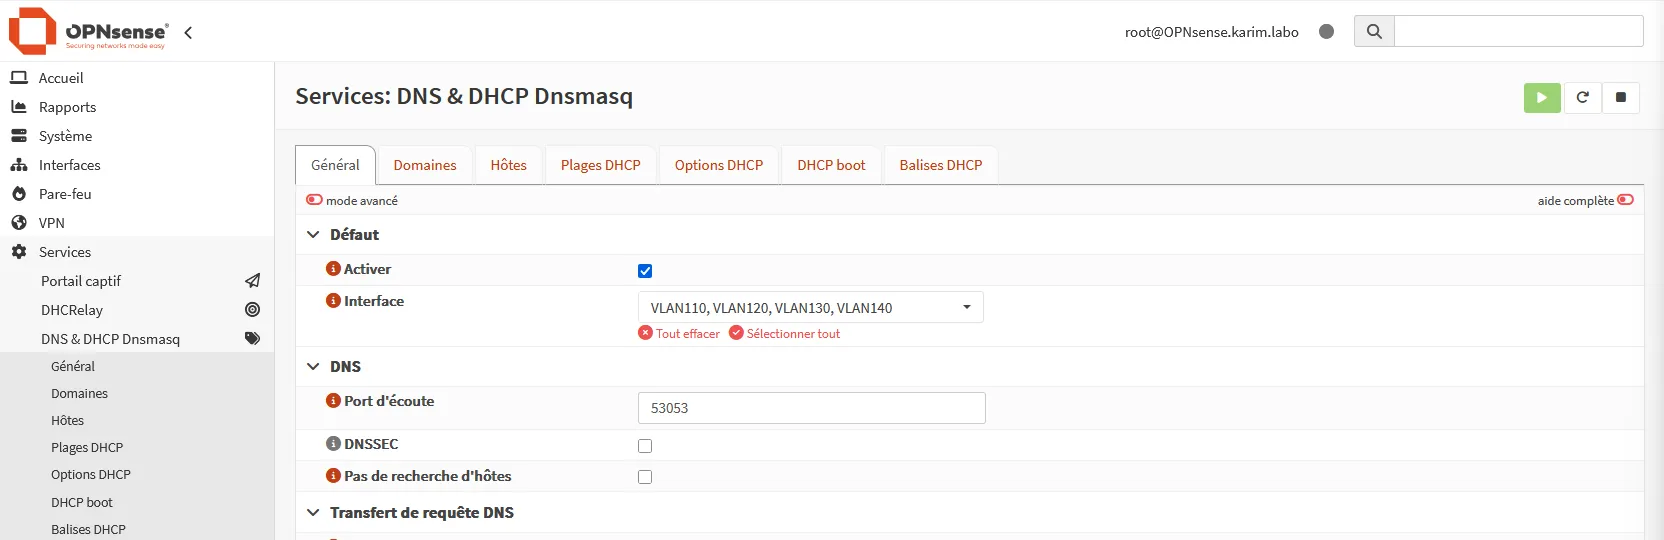Start the Dnsmasq service with play button

click(x=1542, y=97)
